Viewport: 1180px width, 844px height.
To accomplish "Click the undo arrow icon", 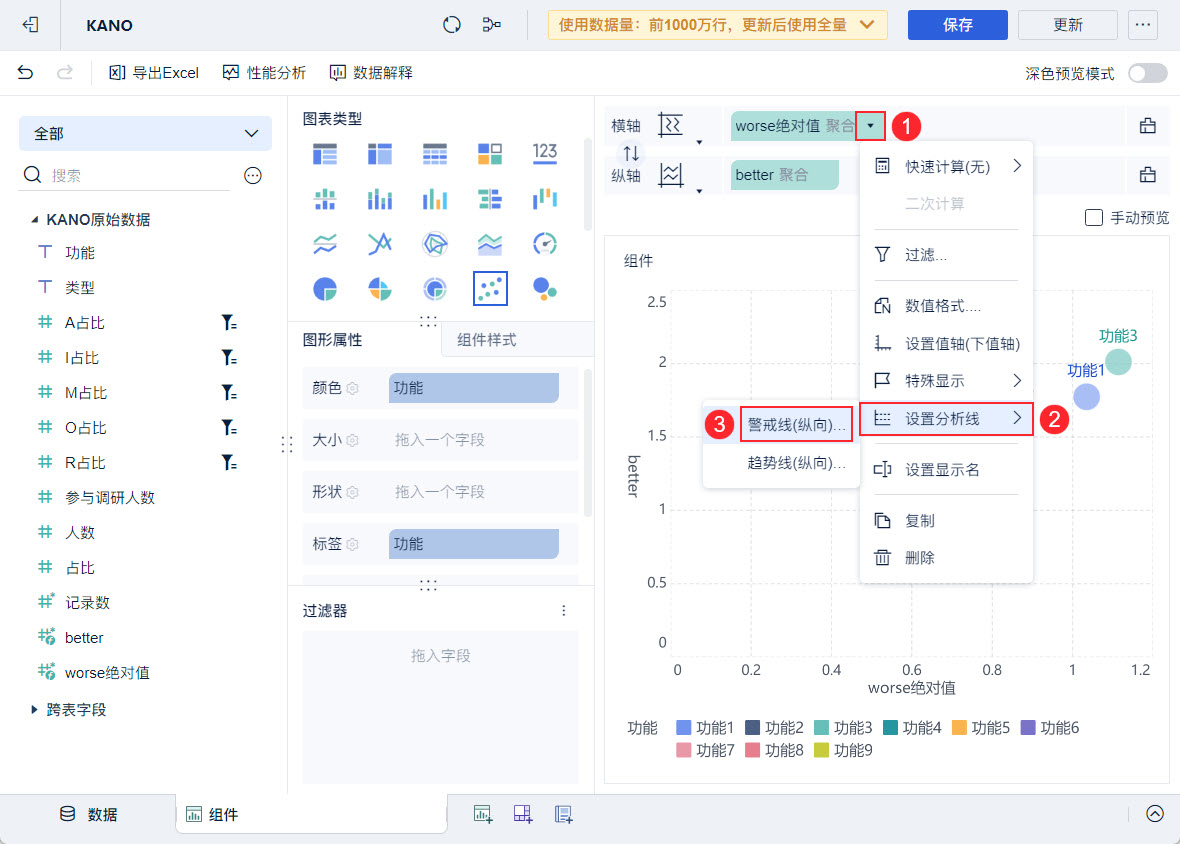I will click(x=26, y=72).
